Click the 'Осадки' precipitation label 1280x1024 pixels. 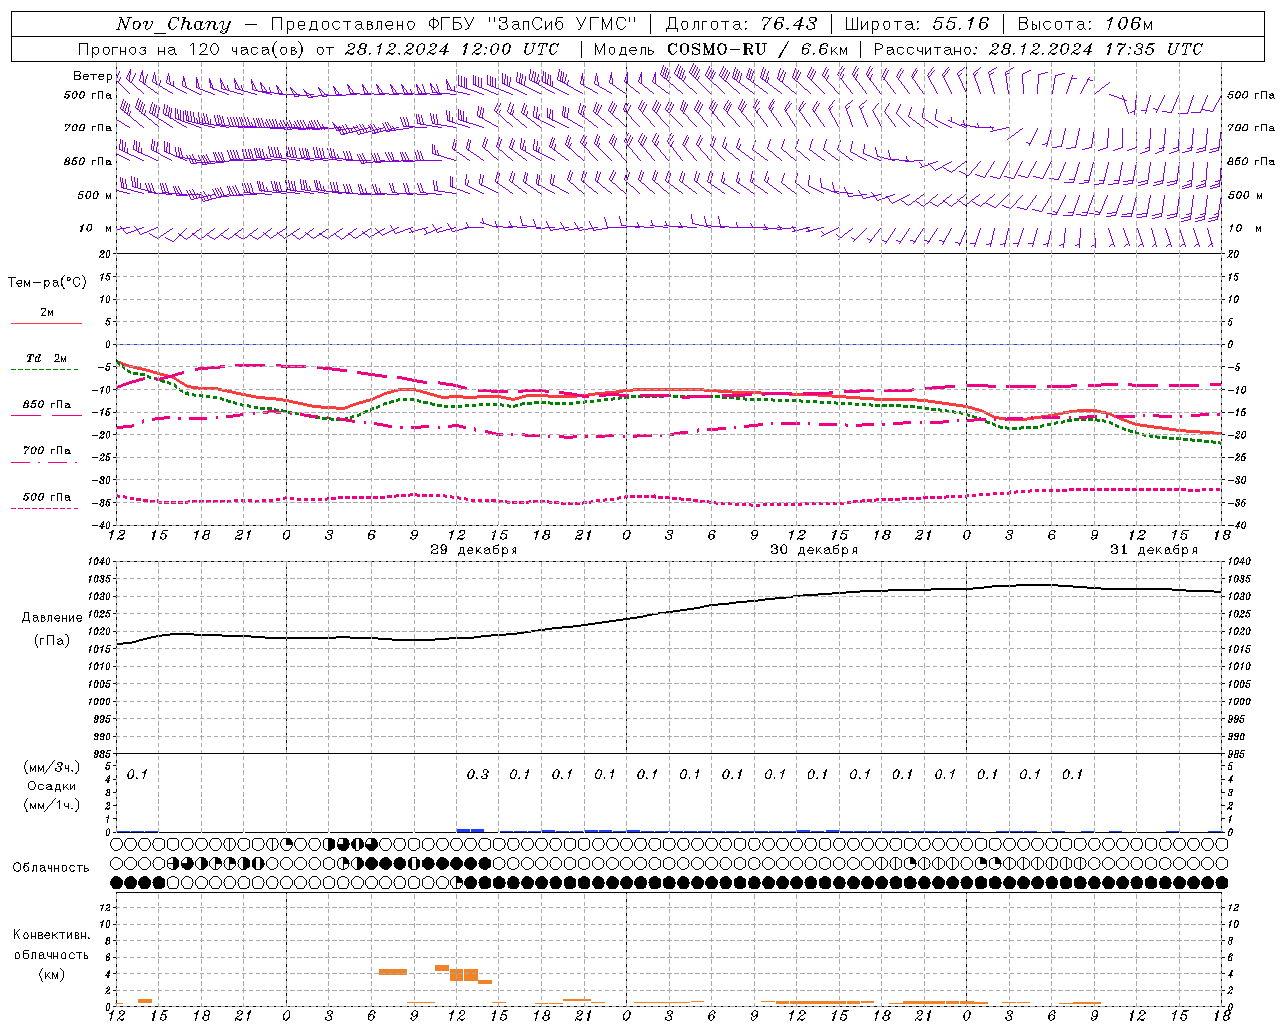52,786
